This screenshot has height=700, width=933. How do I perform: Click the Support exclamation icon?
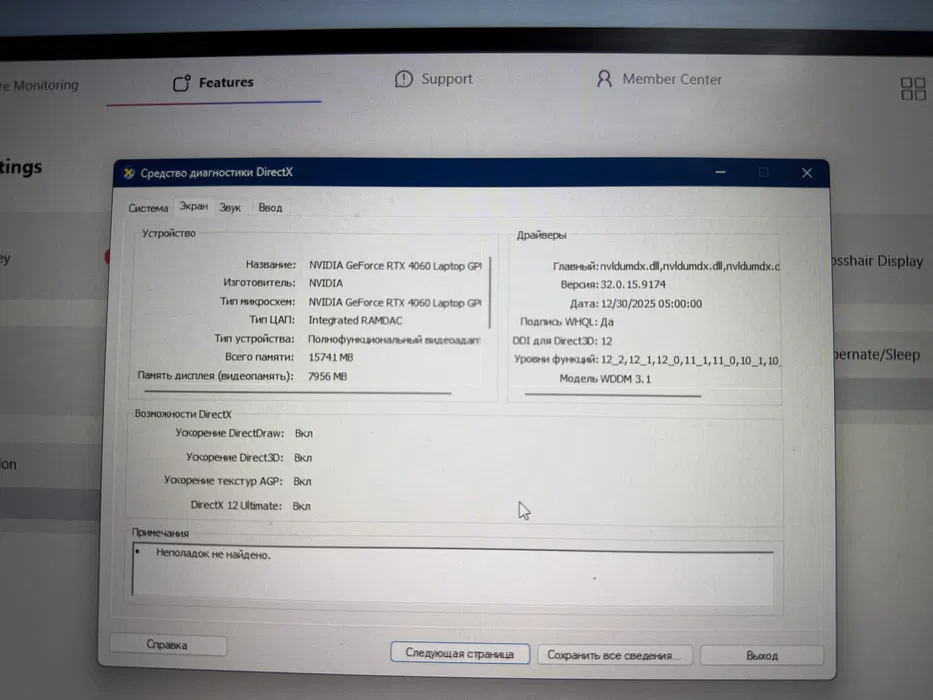pos(404,78)
